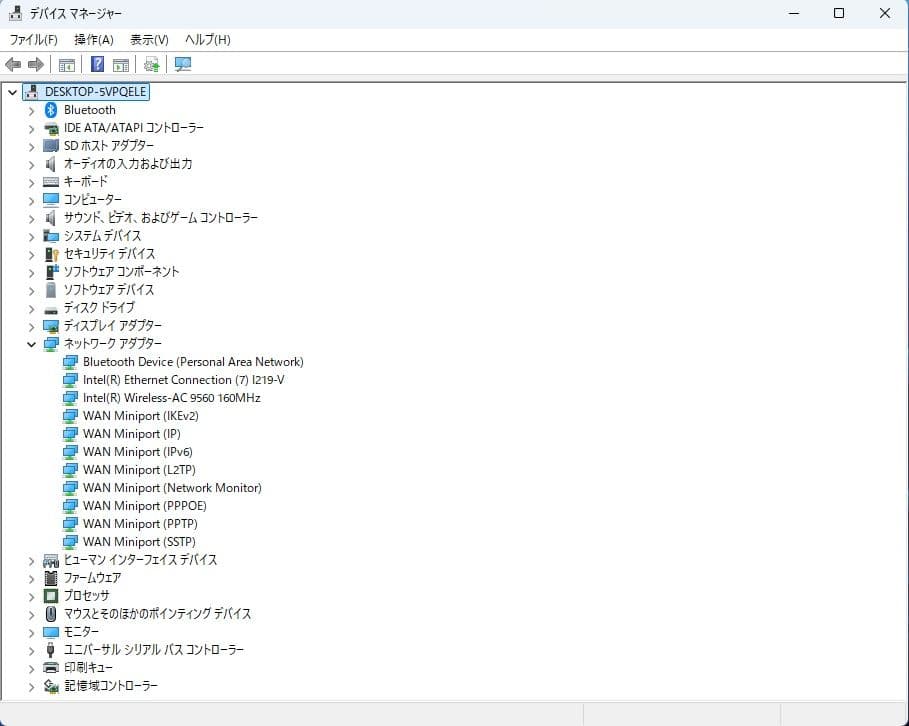Screen dimensions: 909x726
Task: Collapse the ネットワーク アダプター category
Action: pyautogui.click(x=31, y=343)
